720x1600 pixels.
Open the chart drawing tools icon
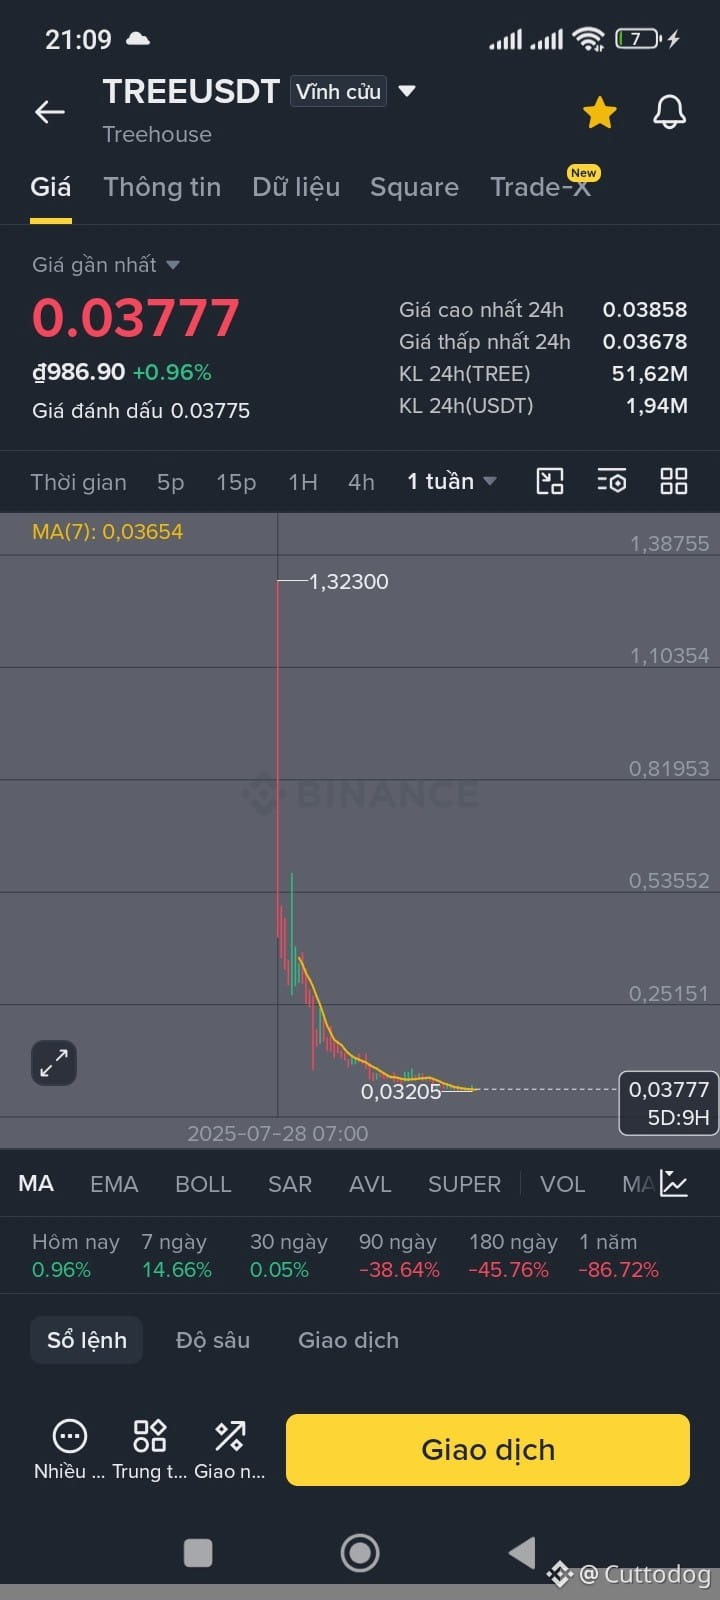[x=550, y=481]
